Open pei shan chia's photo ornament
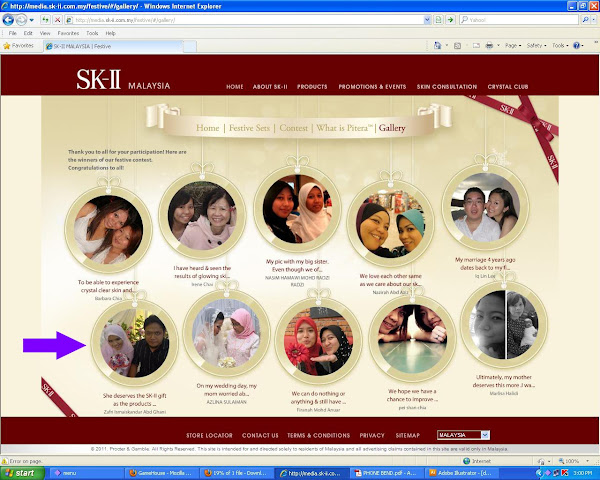The height and width of the screenshot is (480, 600). (x=412, y=338)
